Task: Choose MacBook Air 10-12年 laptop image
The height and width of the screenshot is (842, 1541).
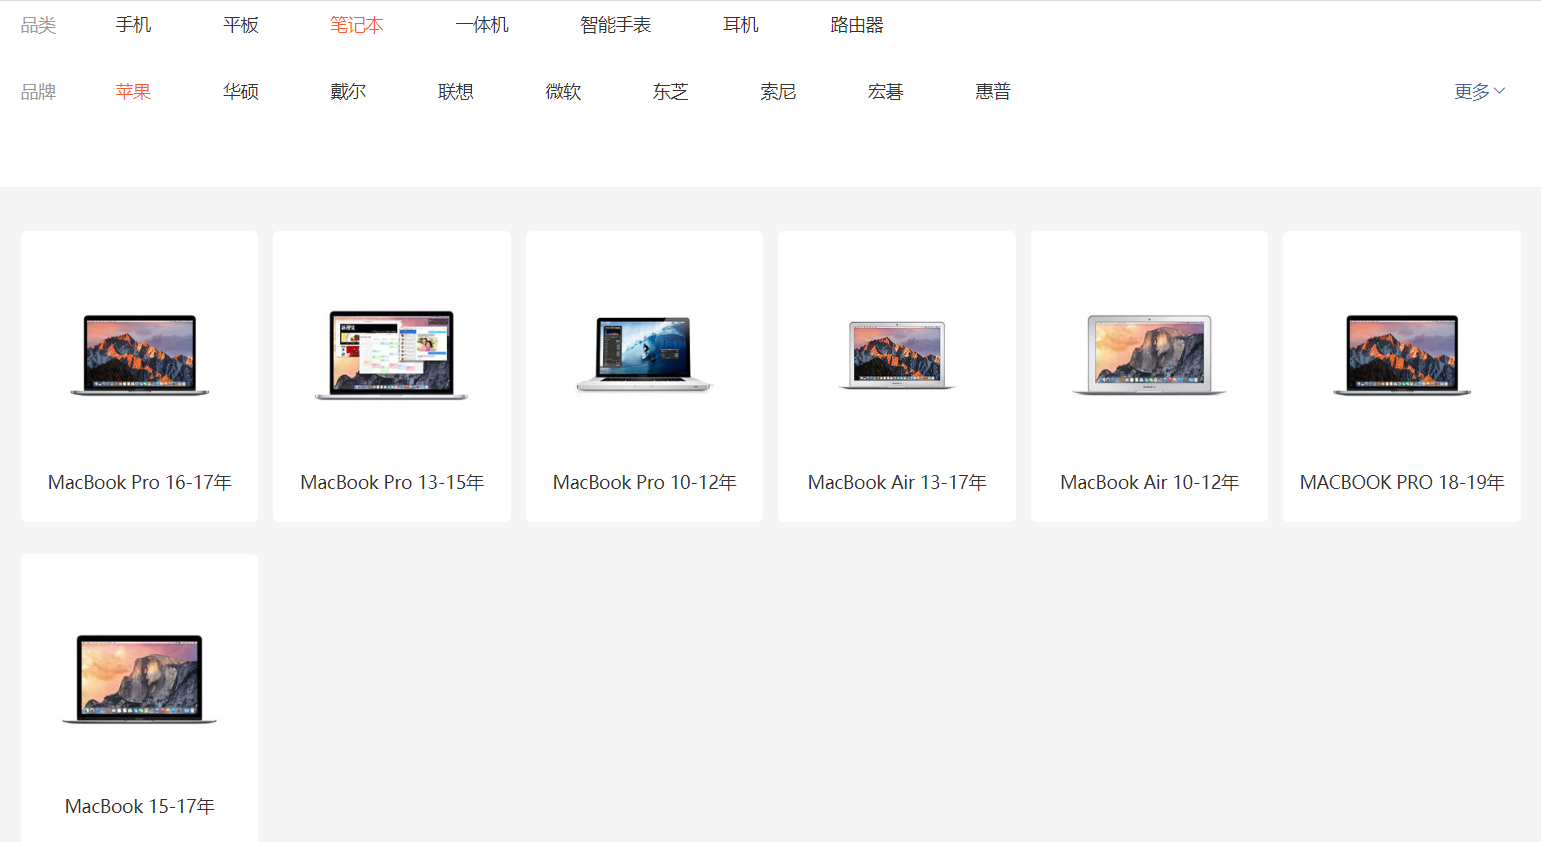Action: pos(1149,355)
